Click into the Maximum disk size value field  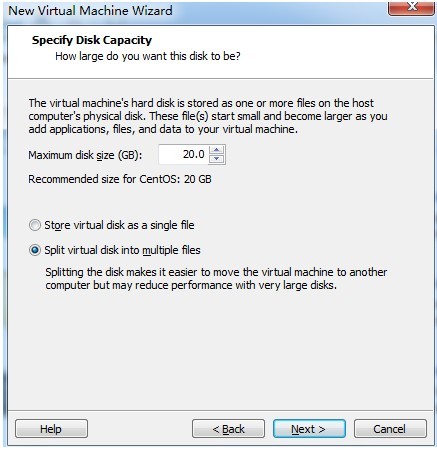pos(184,154)
